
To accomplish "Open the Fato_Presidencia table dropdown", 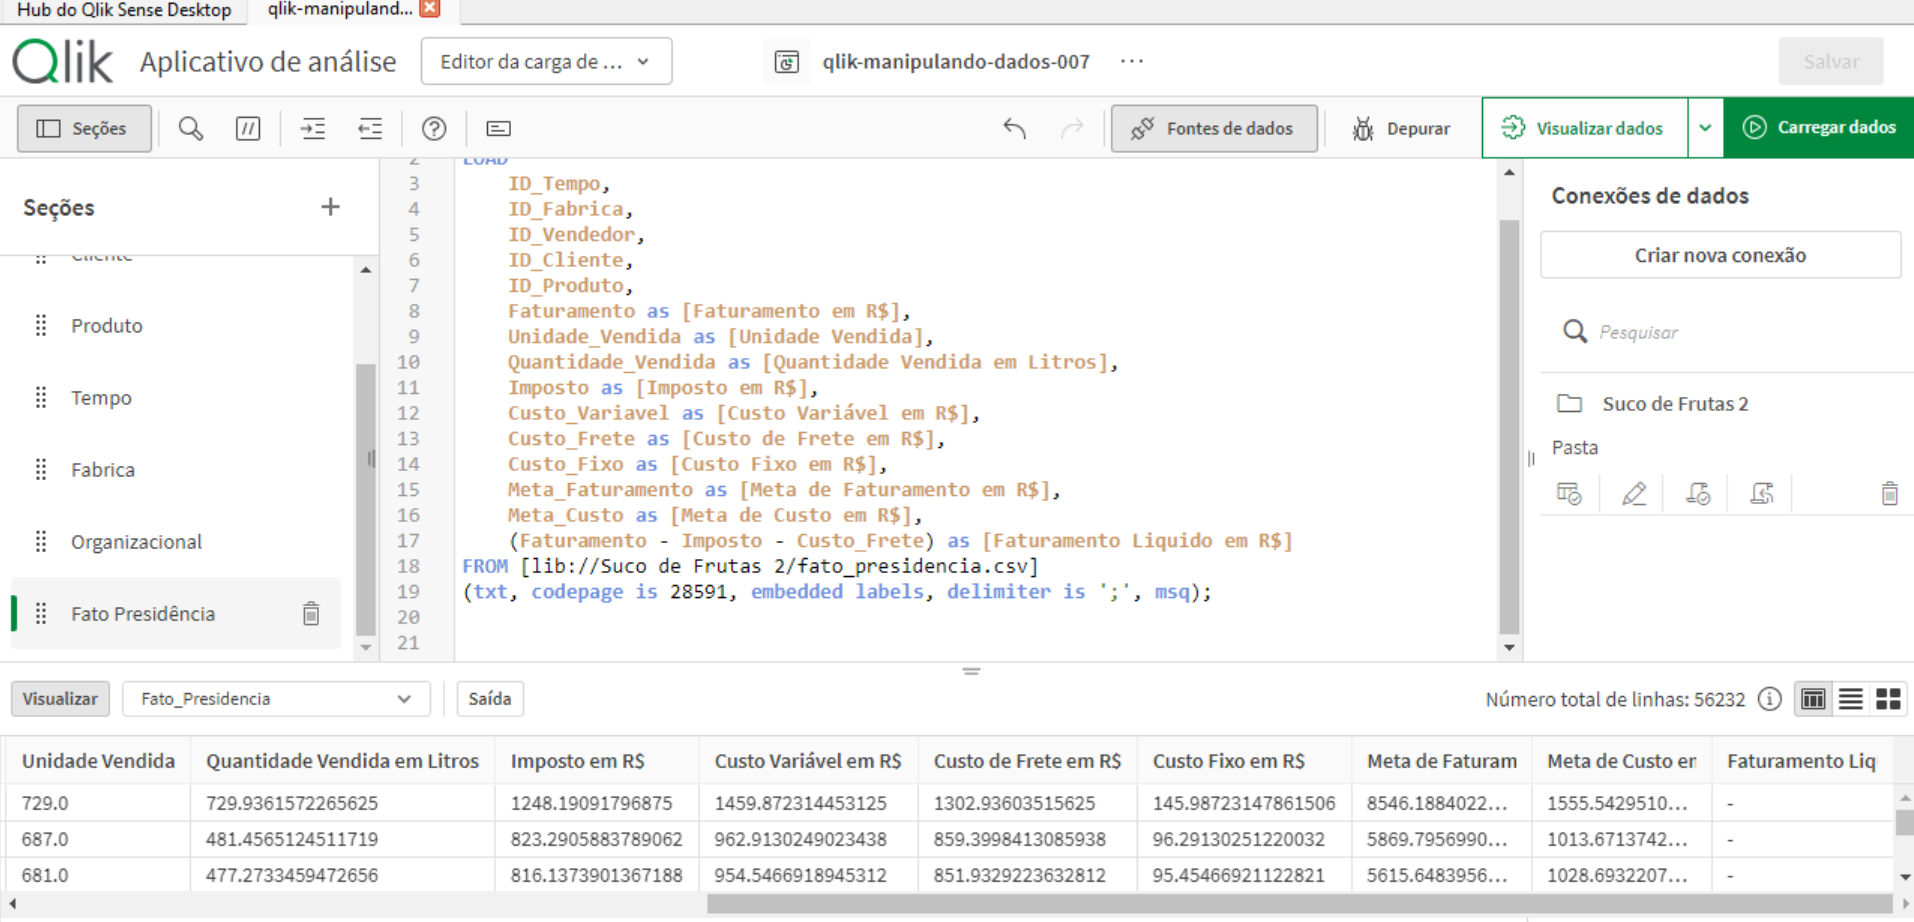I will coord(276,699).
